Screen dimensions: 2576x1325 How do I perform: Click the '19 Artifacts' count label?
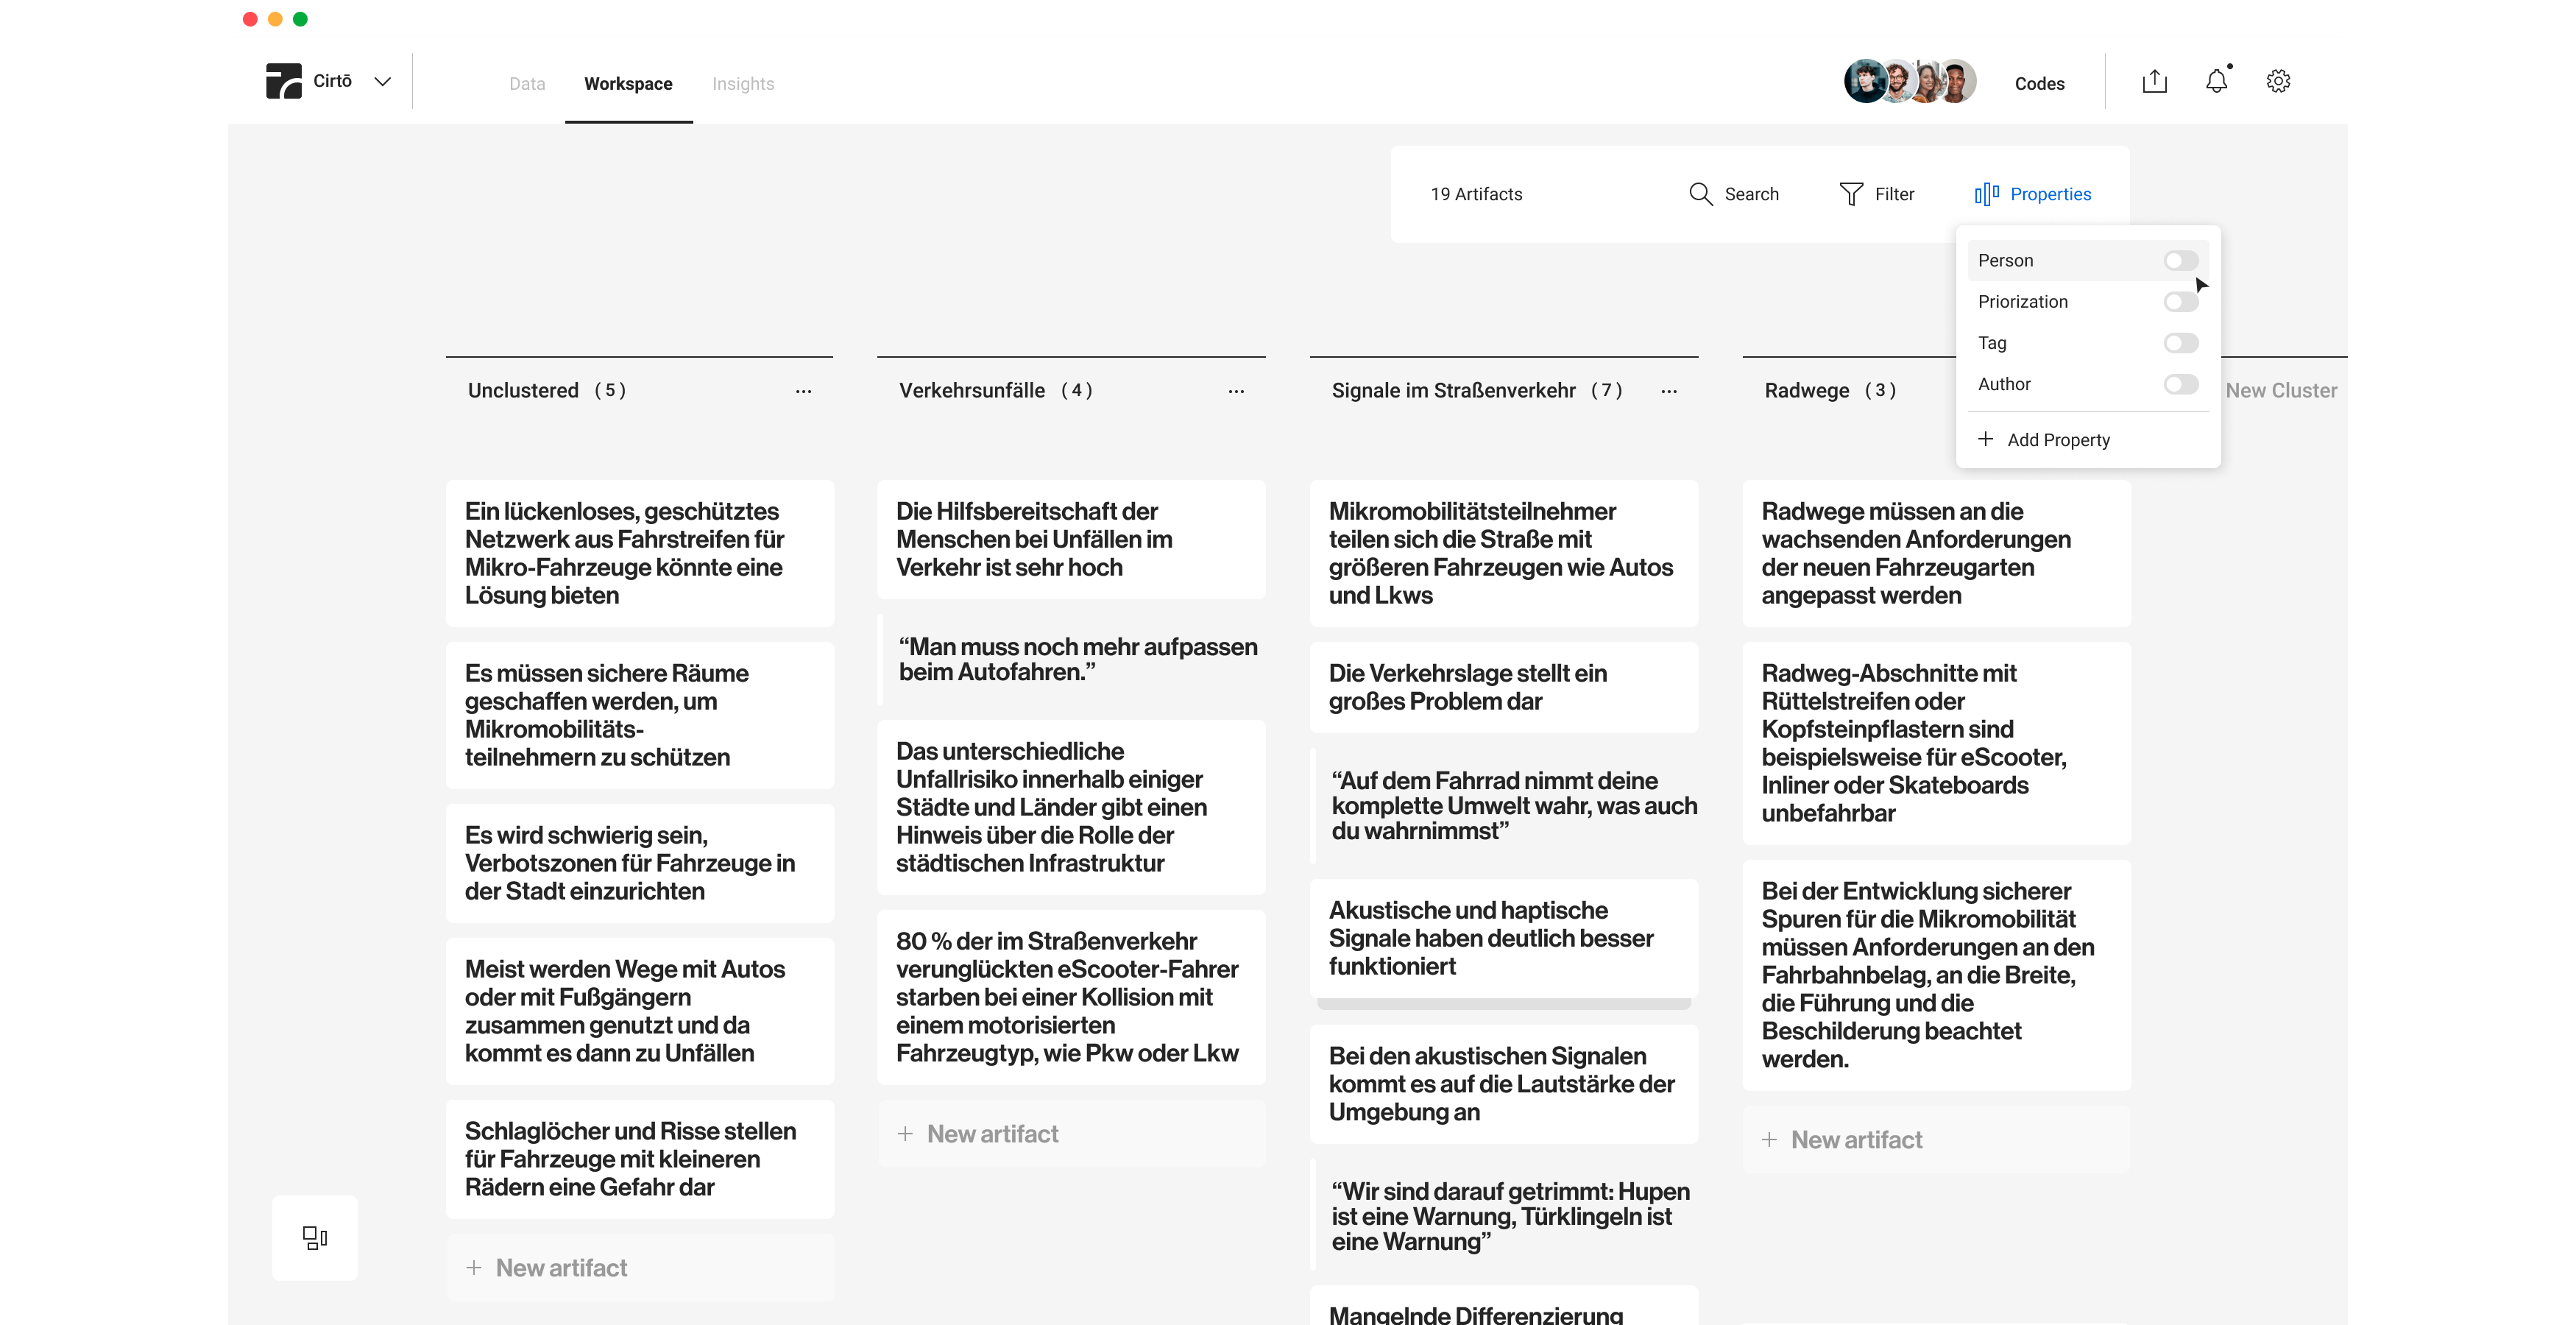click(1476, 194)
